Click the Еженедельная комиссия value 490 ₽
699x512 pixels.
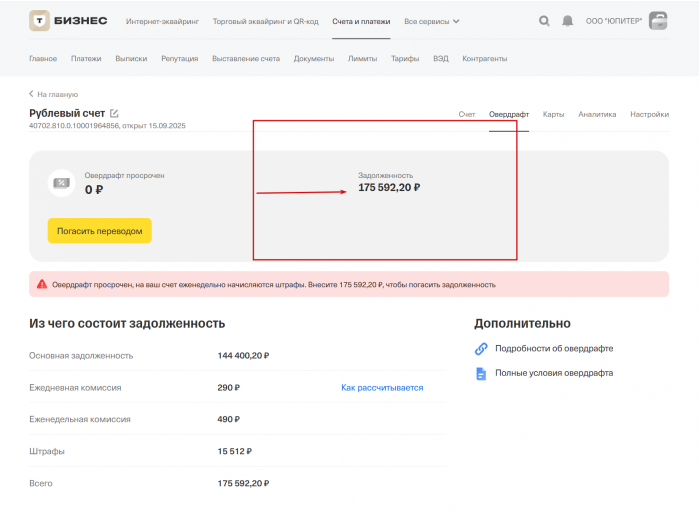point(229,419)
